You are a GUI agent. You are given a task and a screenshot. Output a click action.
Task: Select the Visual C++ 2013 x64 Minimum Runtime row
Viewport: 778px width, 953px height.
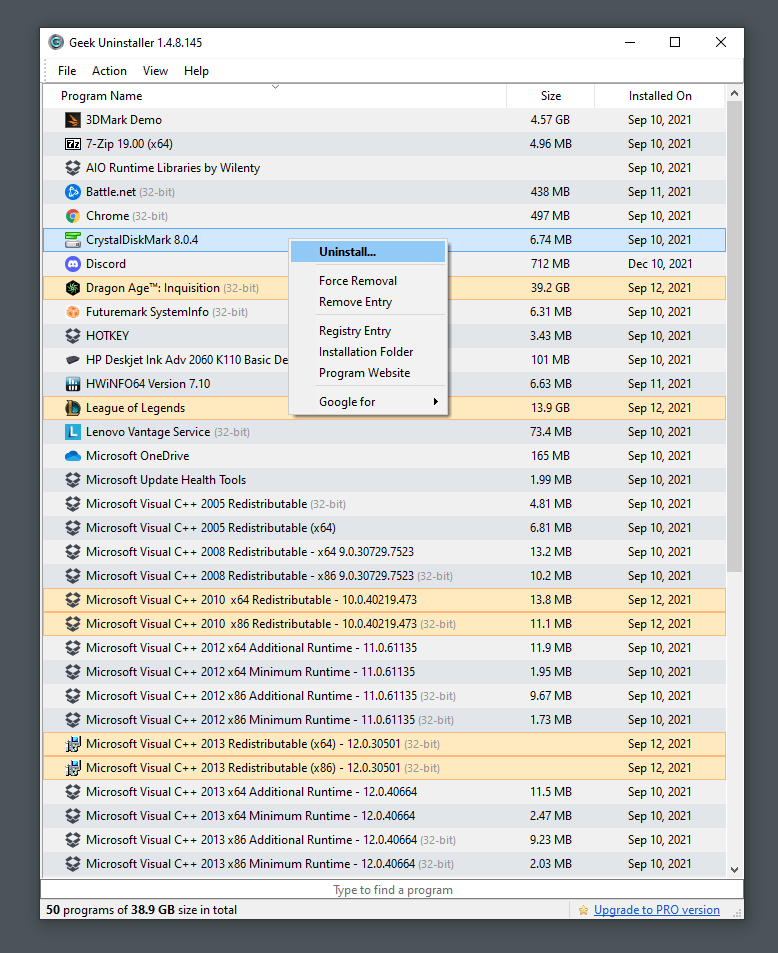[x=384, y=816]
